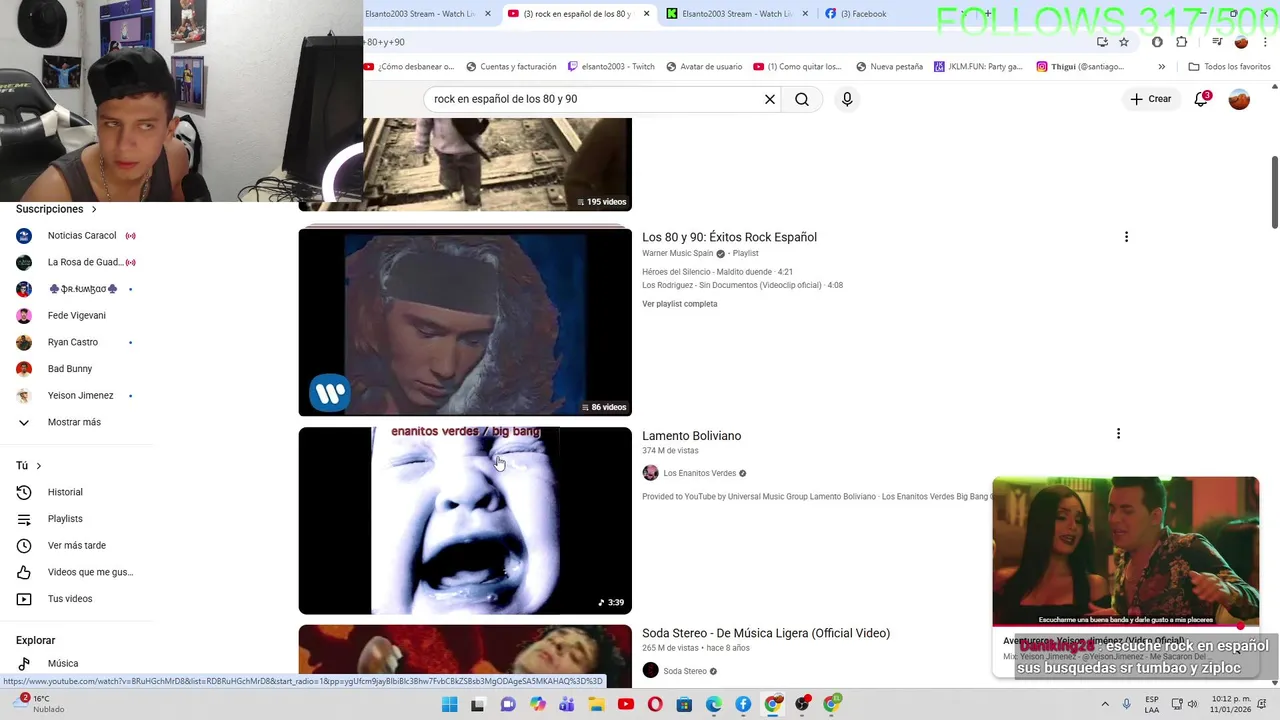The width and height of the screenshot is (1280, 720).
Task: Open Los Enanitos Verdes channel name
Action: (699, 473)
